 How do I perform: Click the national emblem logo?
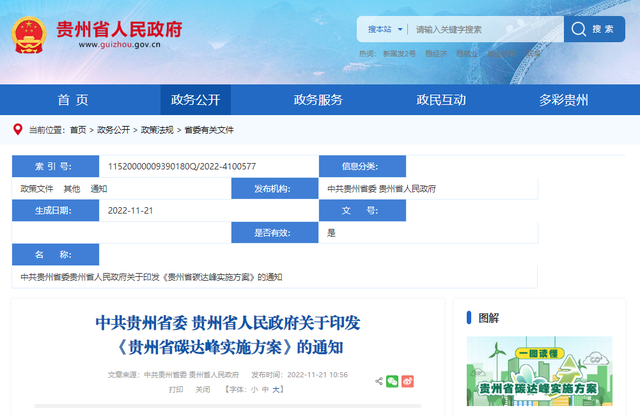click(31, 34)
